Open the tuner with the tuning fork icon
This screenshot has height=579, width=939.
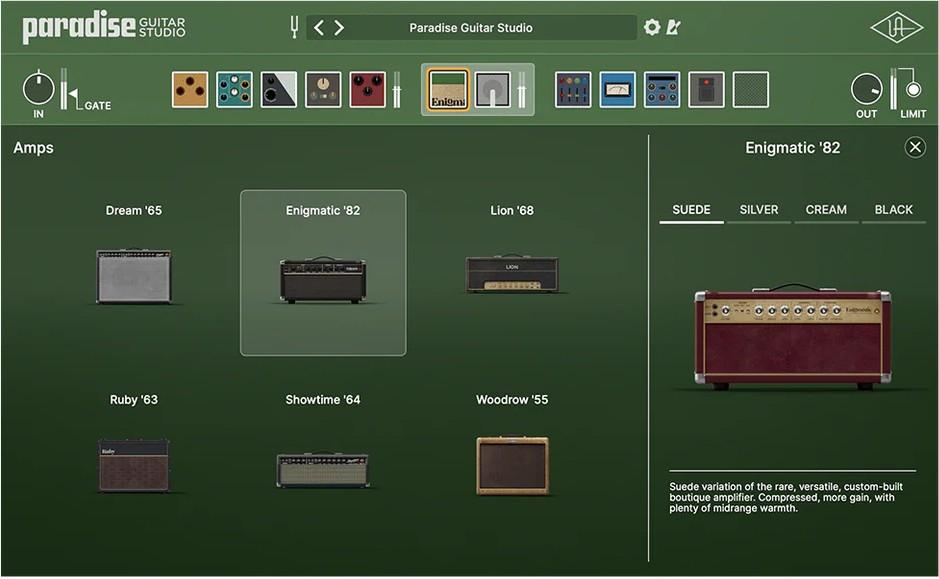point(295,27)
